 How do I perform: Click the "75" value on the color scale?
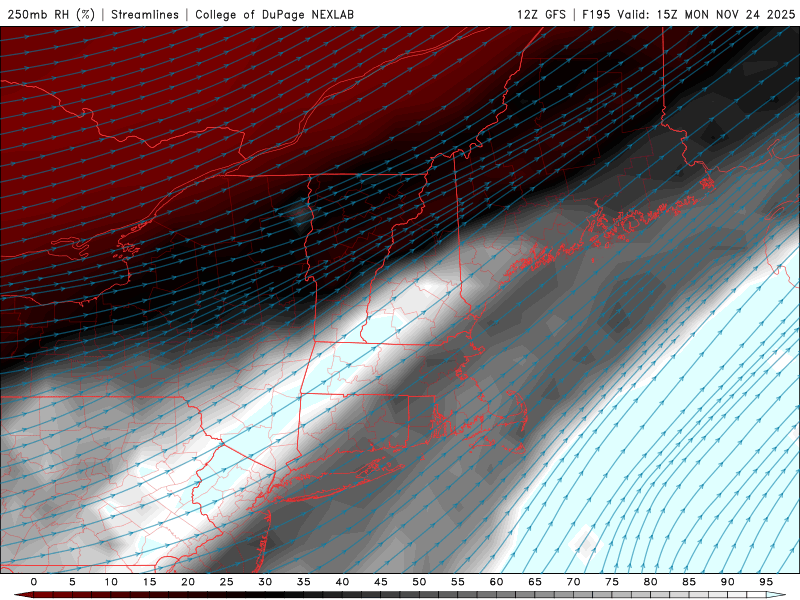(x=612, y=582)
